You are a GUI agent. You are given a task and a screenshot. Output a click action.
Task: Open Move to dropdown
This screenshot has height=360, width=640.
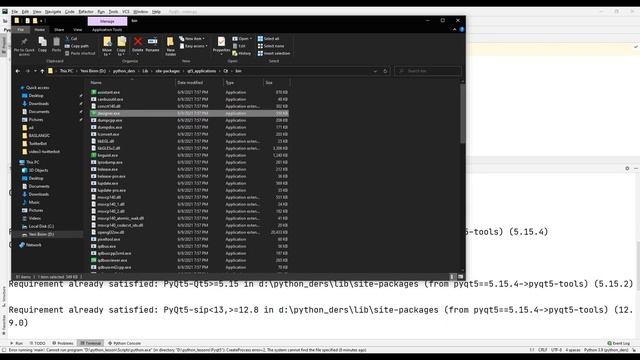pos(107,46)
